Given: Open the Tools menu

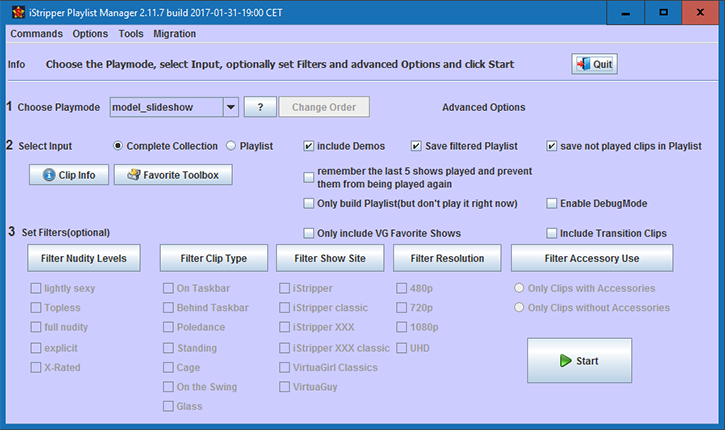Looking at the screenshot, I should 131,34.
